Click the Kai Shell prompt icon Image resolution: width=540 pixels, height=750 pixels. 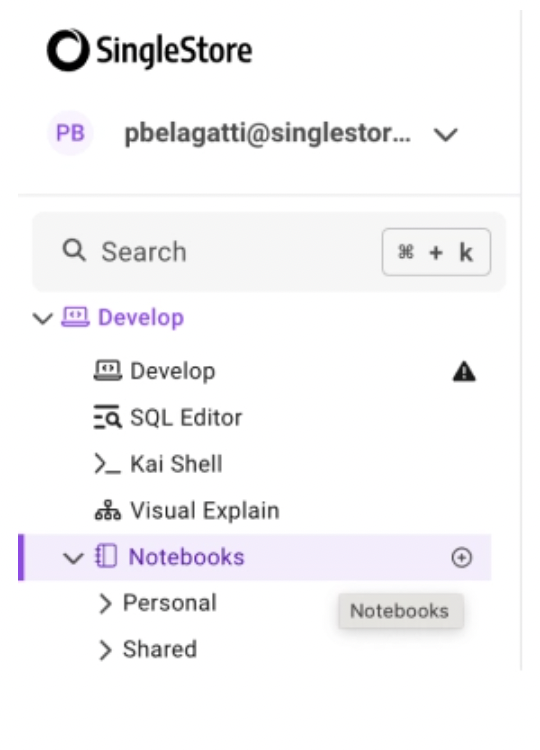108,464
